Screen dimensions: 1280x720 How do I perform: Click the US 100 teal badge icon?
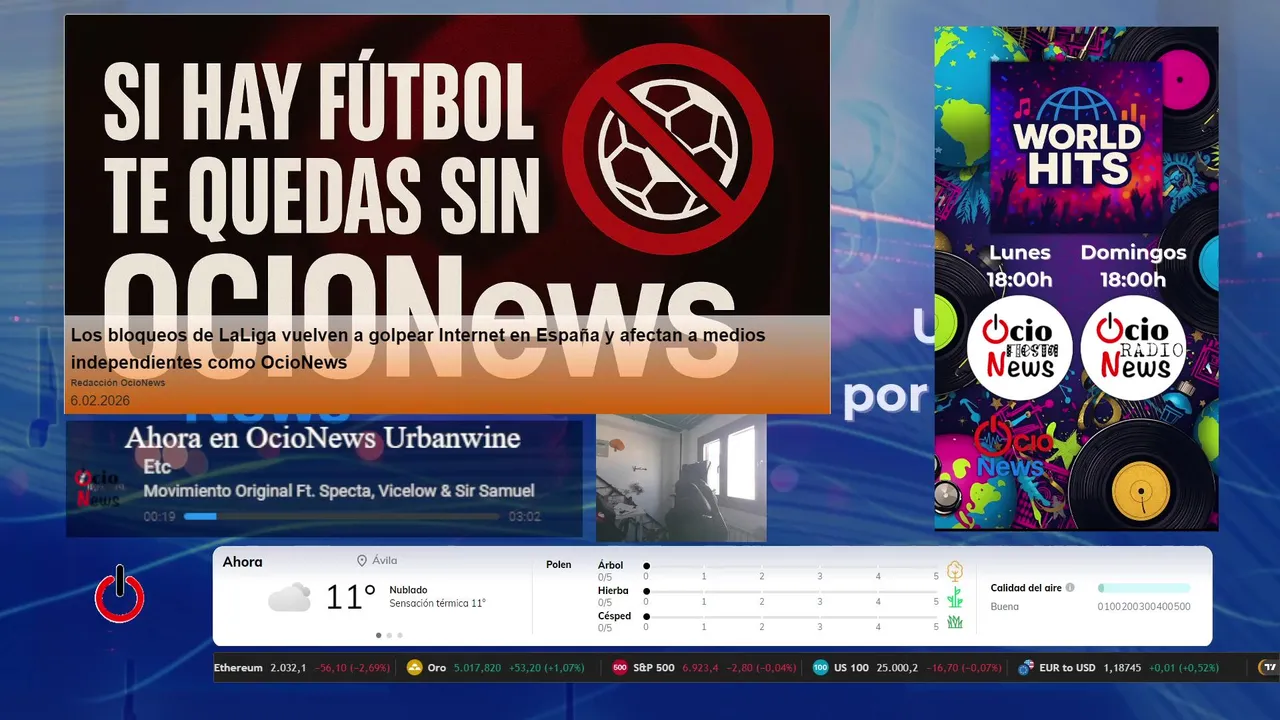click(x=821, y=668)
